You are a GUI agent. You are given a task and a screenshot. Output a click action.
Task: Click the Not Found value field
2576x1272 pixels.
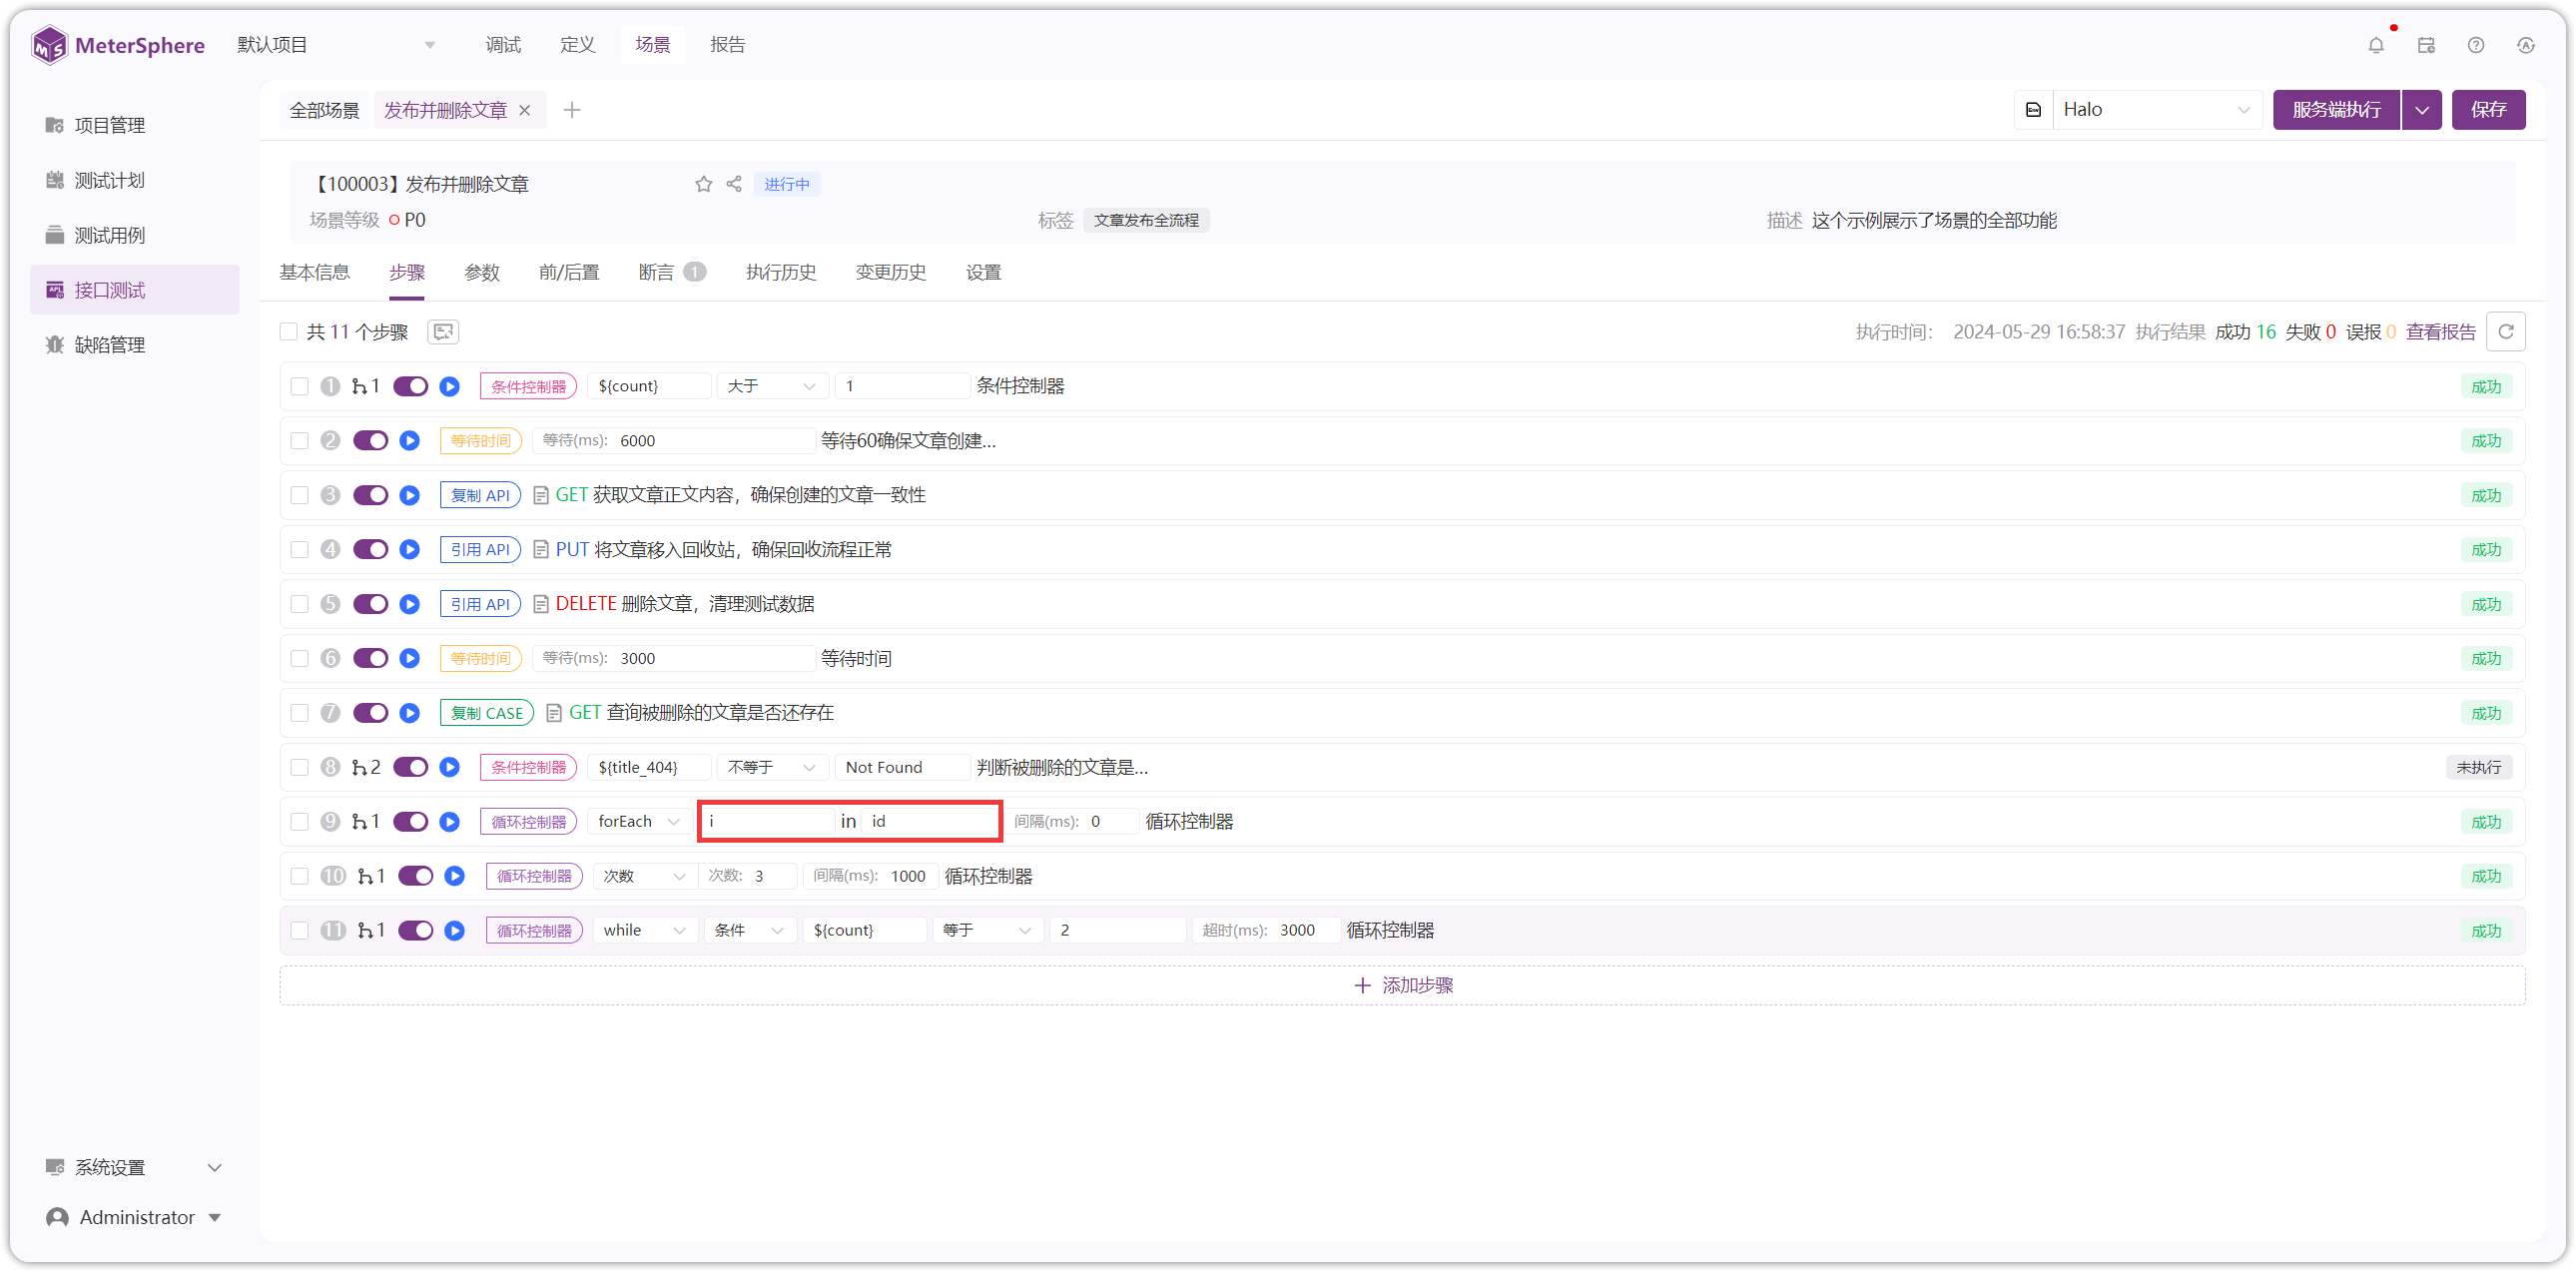pos(902,768)
